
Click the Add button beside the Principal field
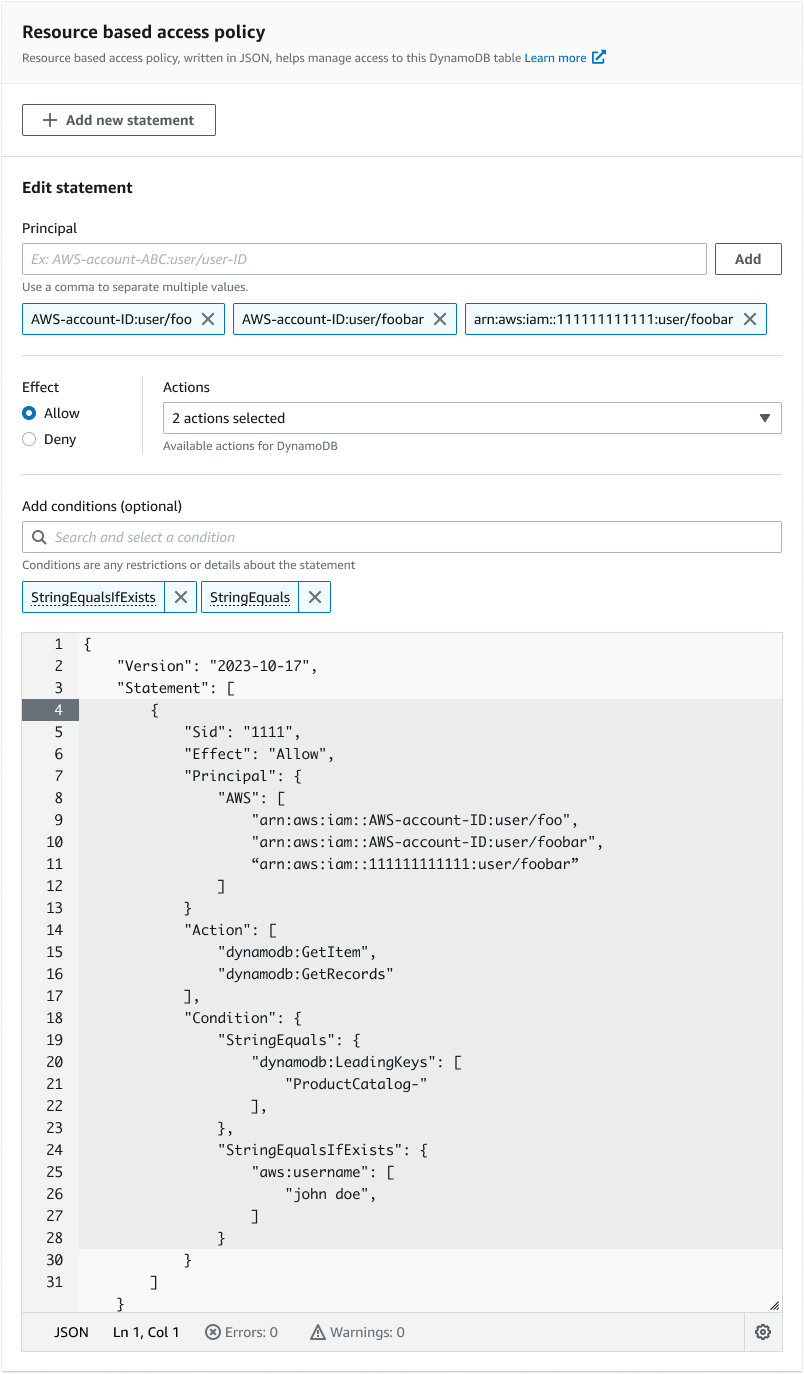pyautogui.click(x=748, y=258)
